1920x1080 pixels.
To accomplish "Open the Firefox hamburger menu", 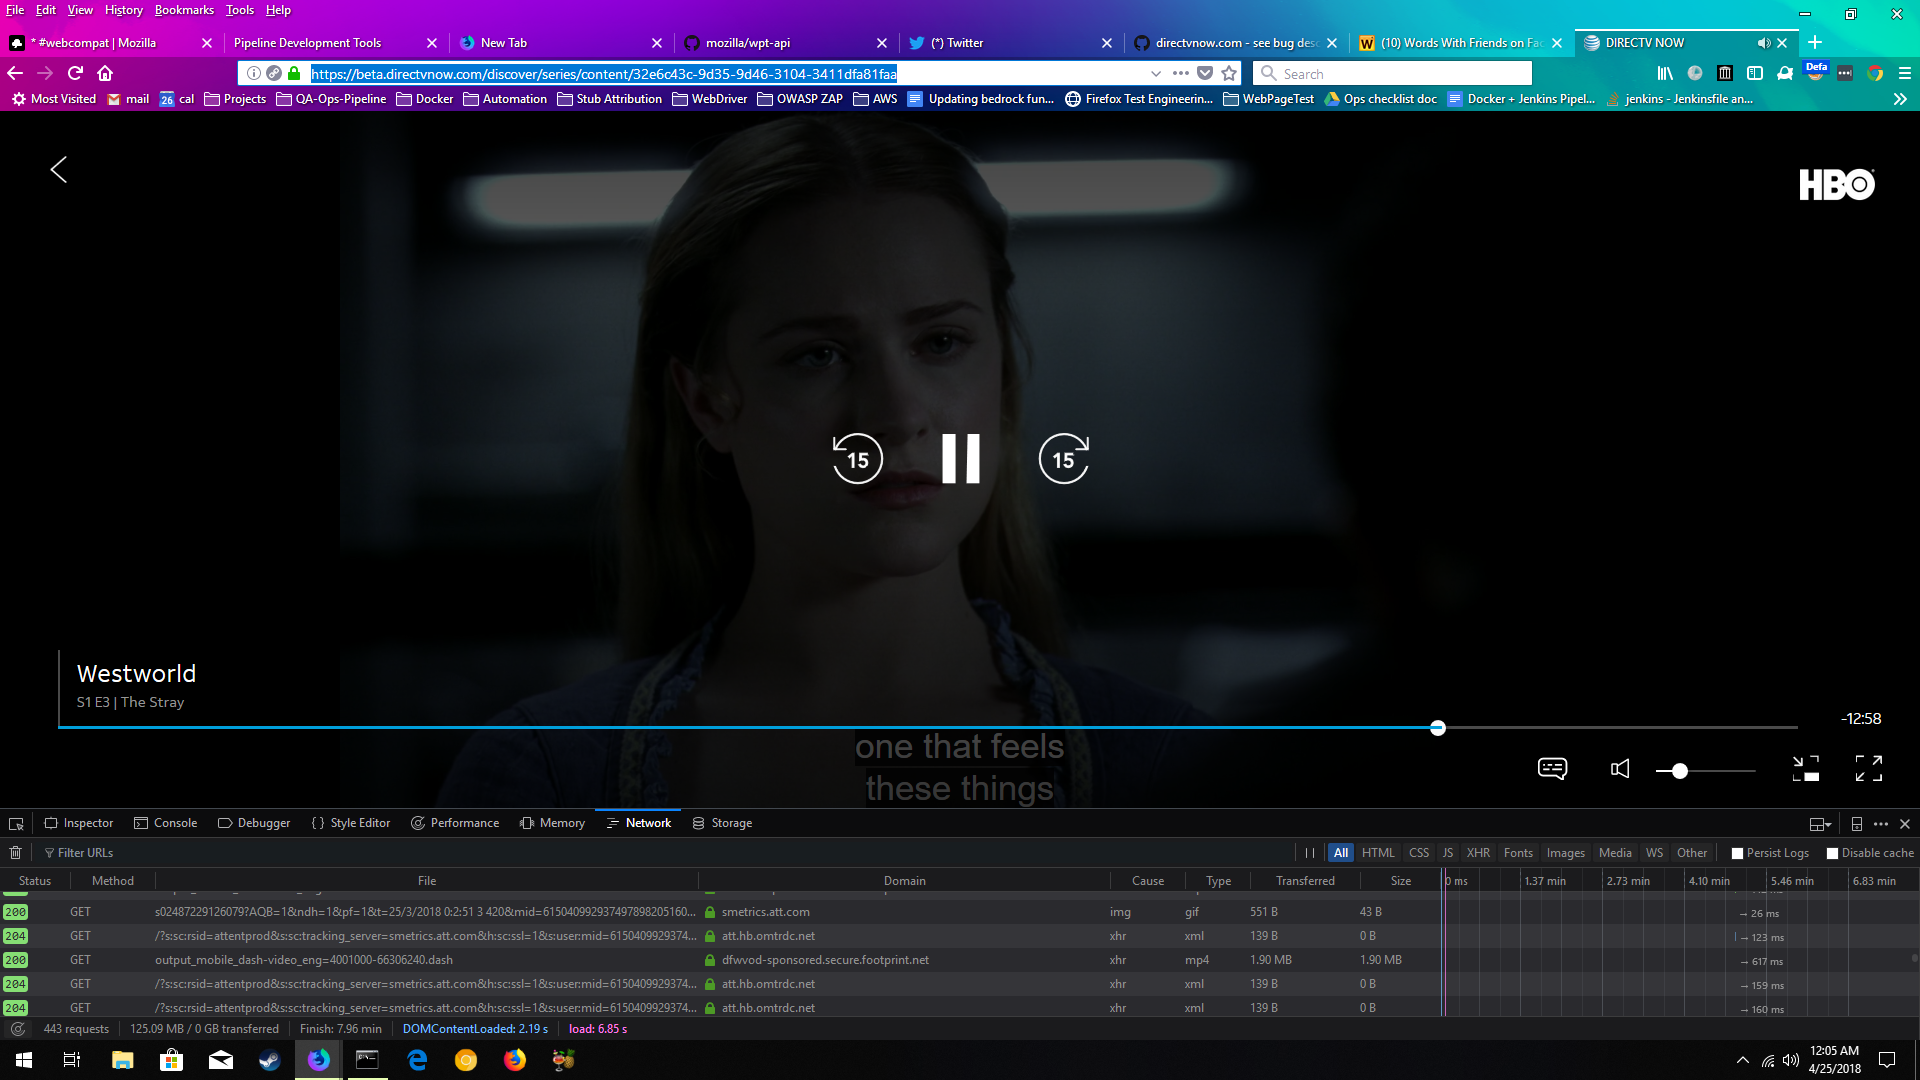I will pos(1905,73).
